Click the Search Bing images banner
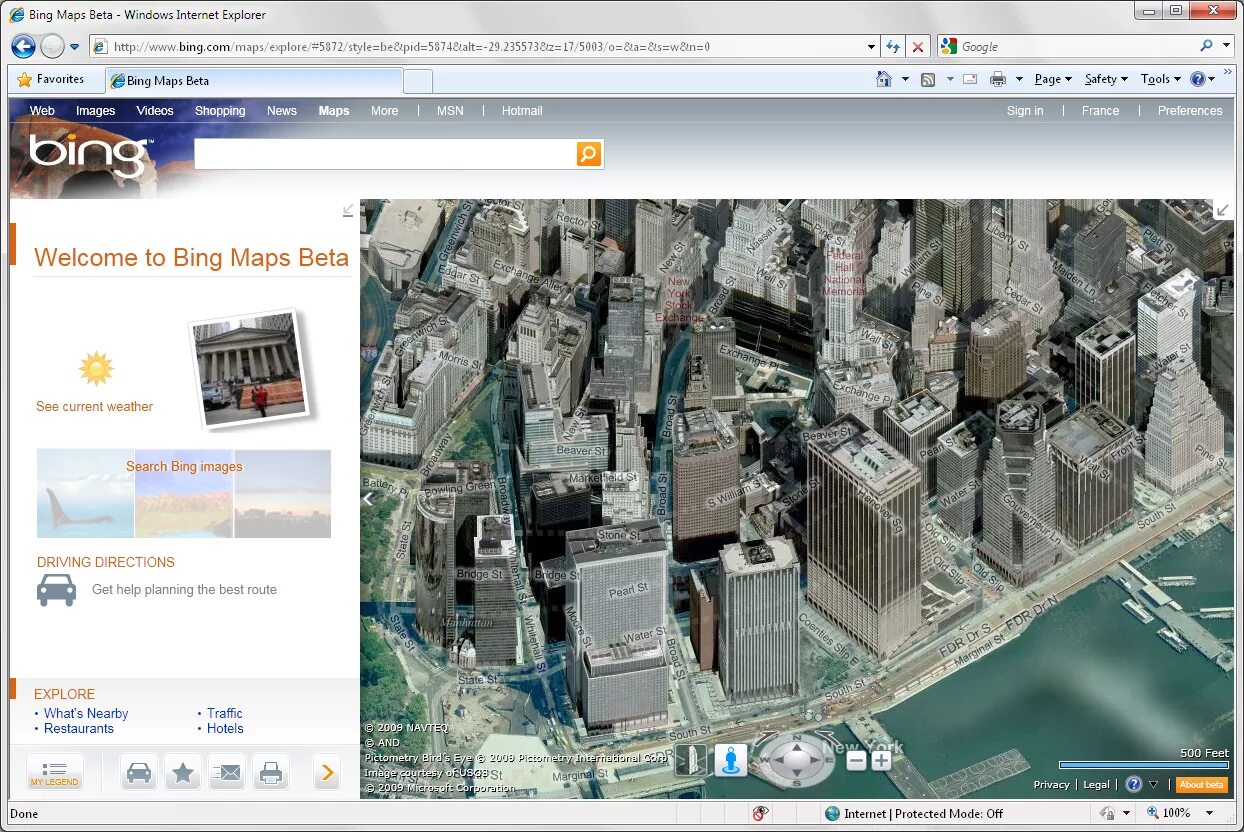The image size is (1244, 832). (x=184, y=494)
